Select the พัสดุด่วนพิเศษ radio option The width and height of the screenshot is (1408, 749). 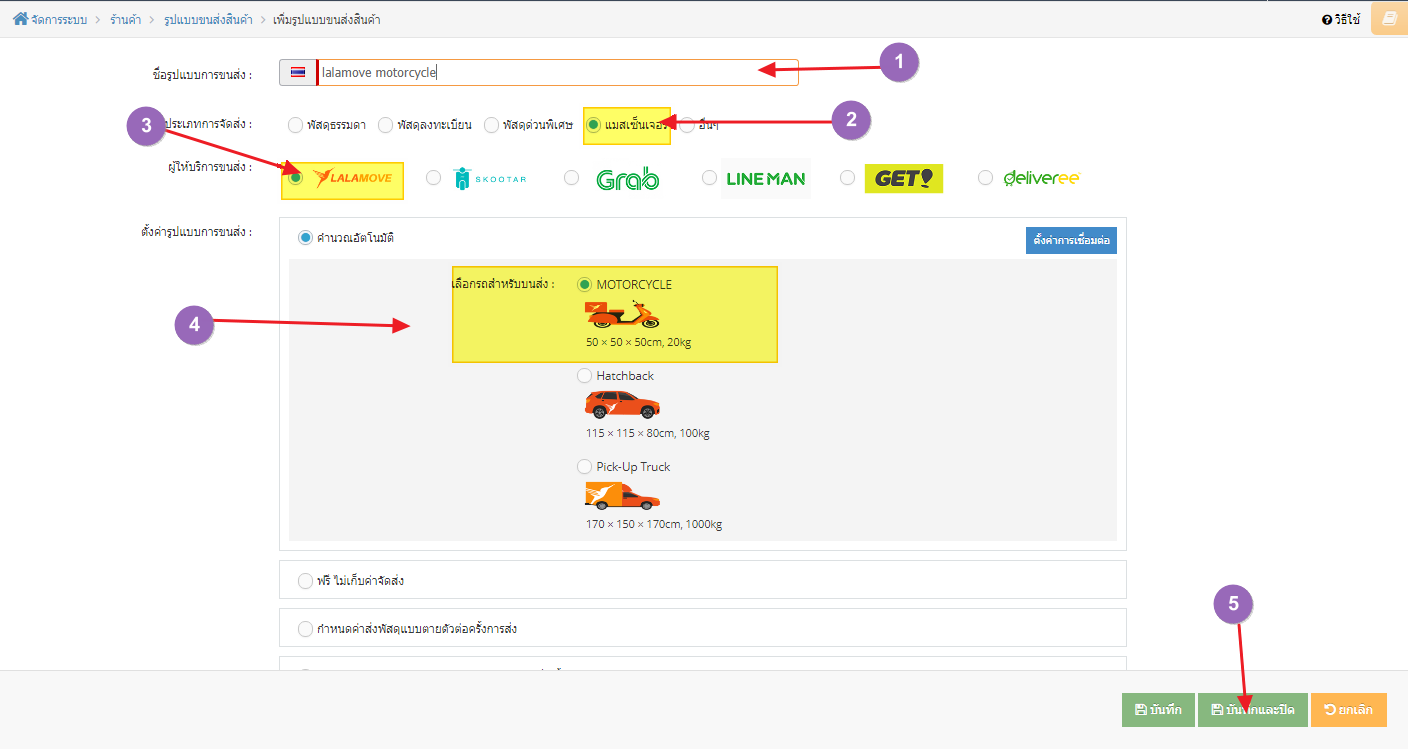tap(492, 125)
